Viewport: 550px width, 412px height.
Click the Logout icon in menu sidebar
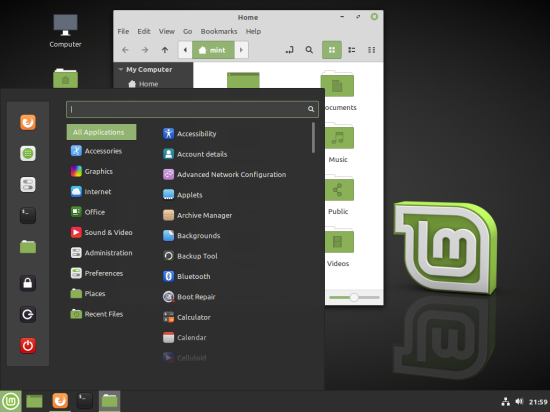point(28,314)
